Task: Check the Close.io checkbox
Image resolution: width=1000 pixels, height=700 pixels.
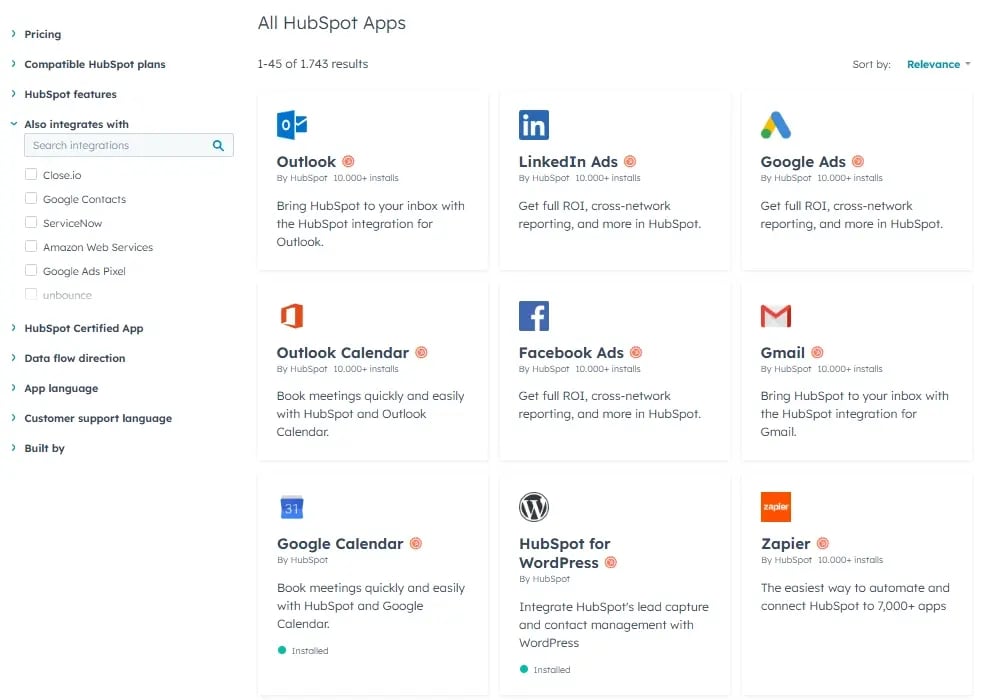Action: point(31,174)
